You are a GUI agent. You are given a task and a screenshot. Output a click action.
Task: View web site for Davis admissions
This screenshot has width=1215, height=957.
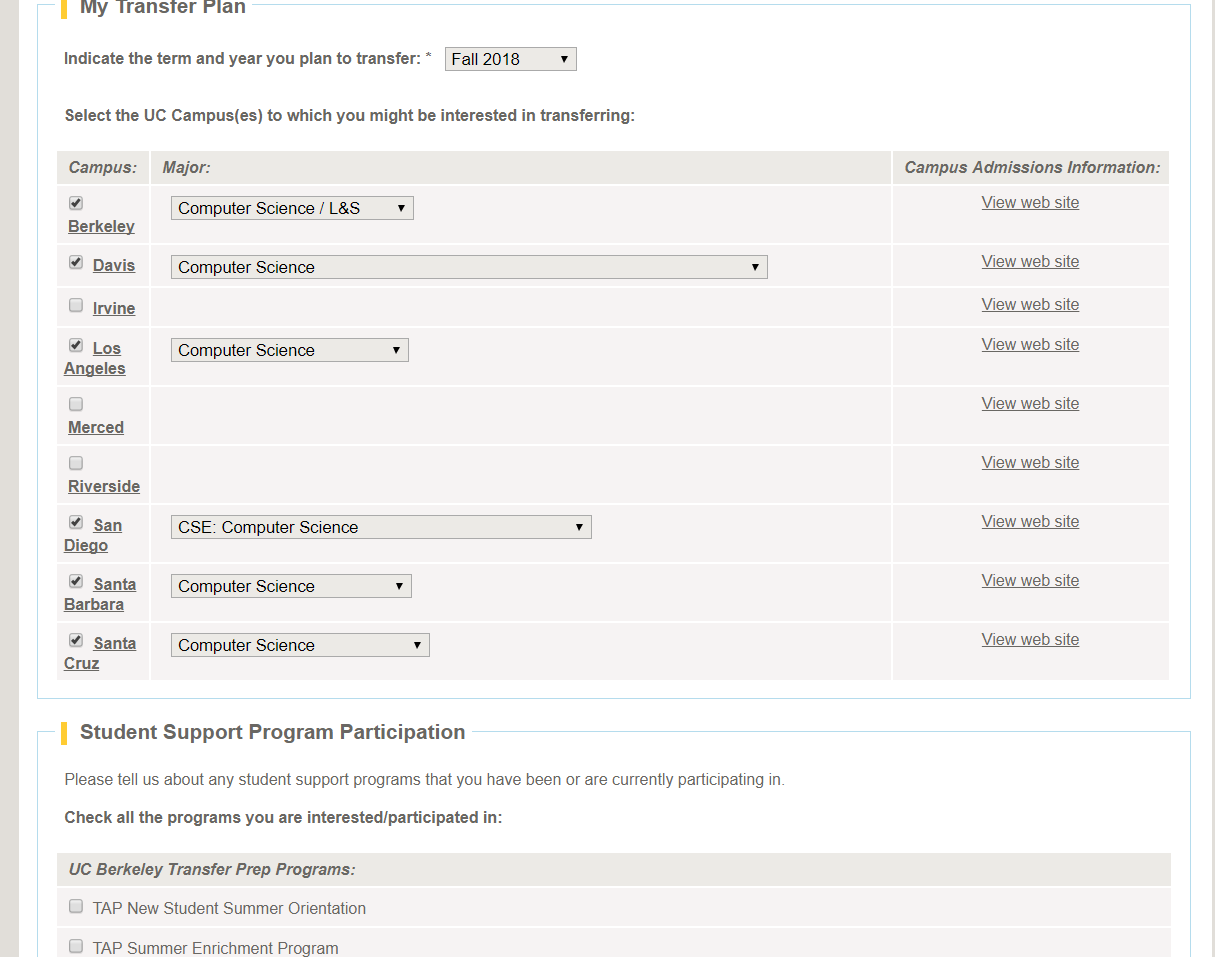point(1030,261)
